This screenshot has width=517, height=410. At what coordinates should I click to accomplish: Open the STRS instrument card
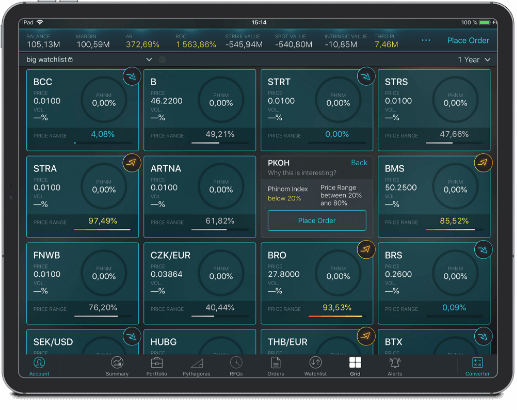pos(434,110)
